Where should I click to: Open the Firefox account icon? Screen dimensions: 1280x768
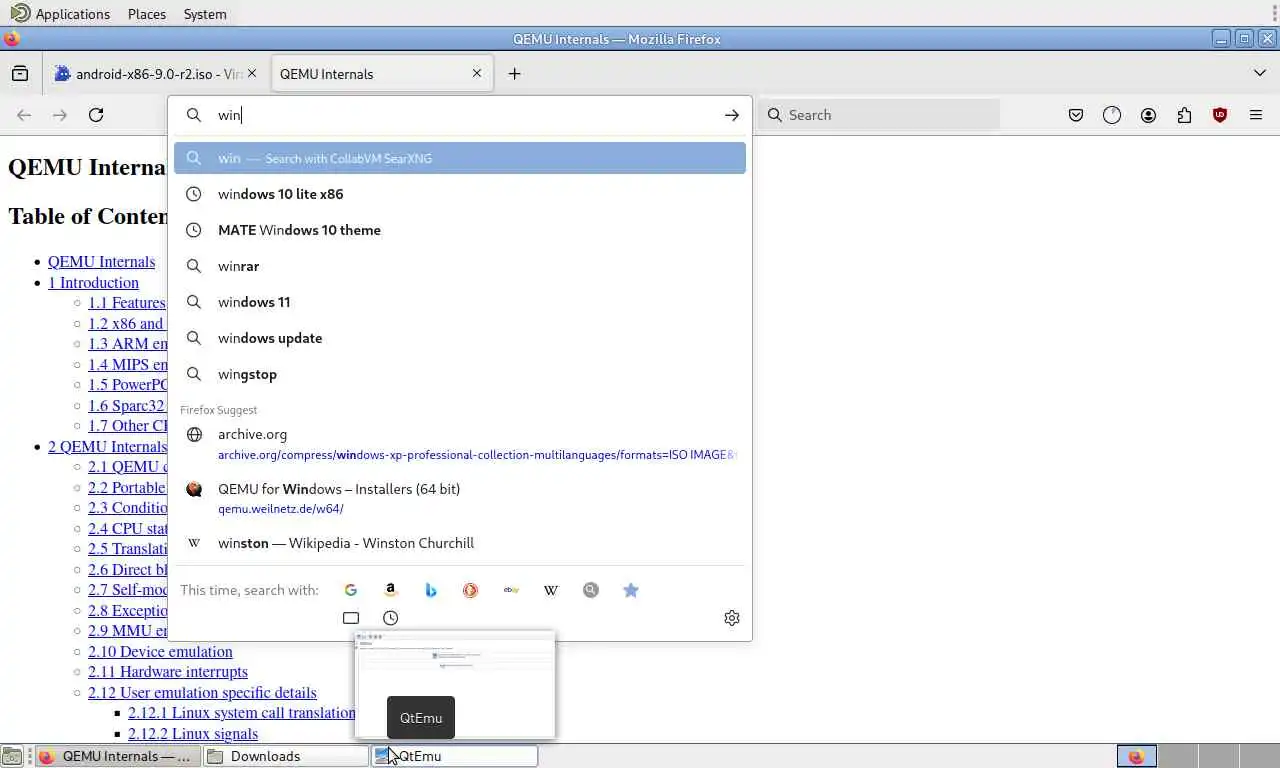pyautogui.click(x=1148, y=115)
